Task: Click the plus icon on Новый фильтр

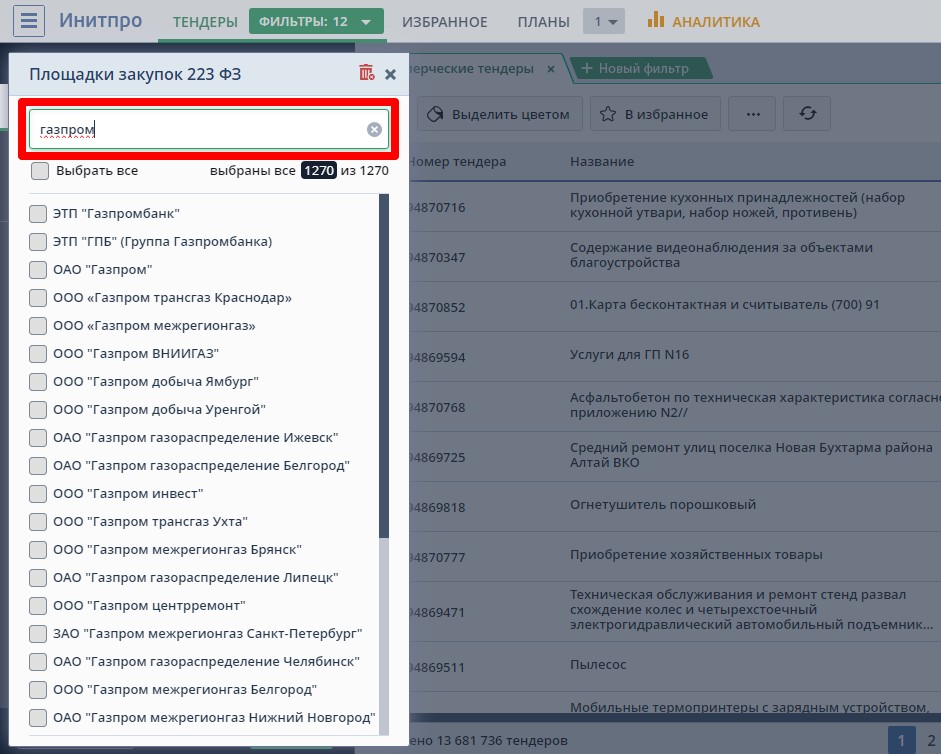Action: point(586,68)
